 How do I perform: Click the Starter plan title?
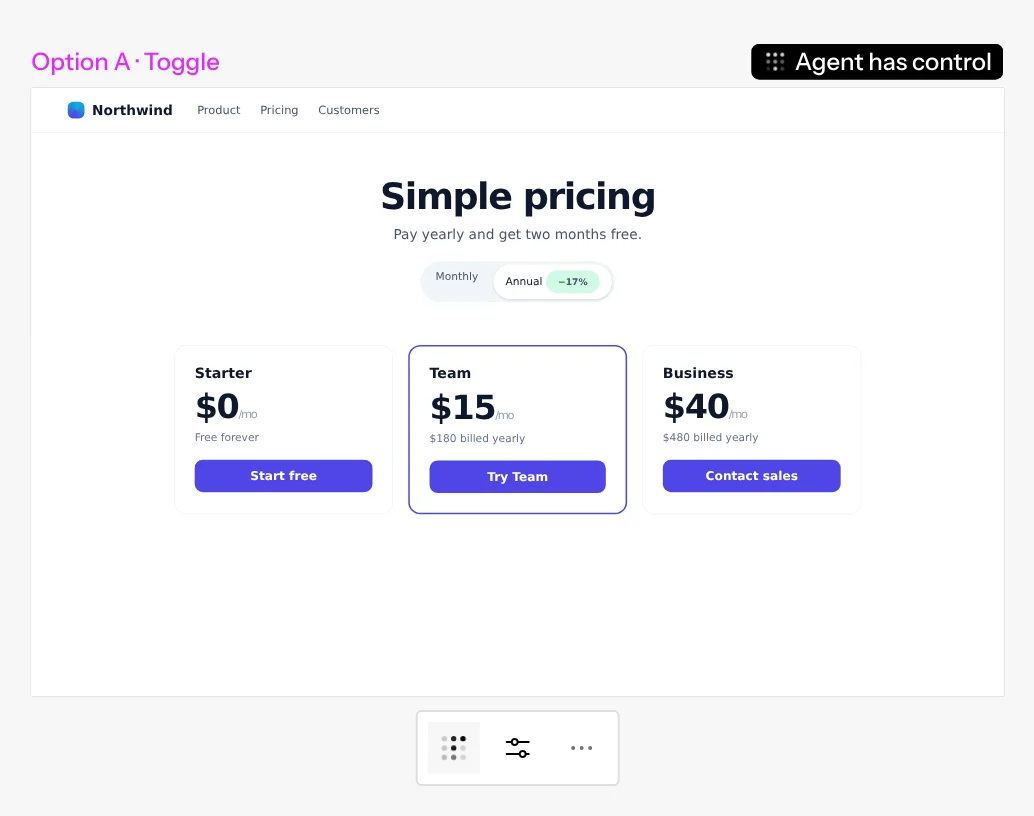(224, 373)
